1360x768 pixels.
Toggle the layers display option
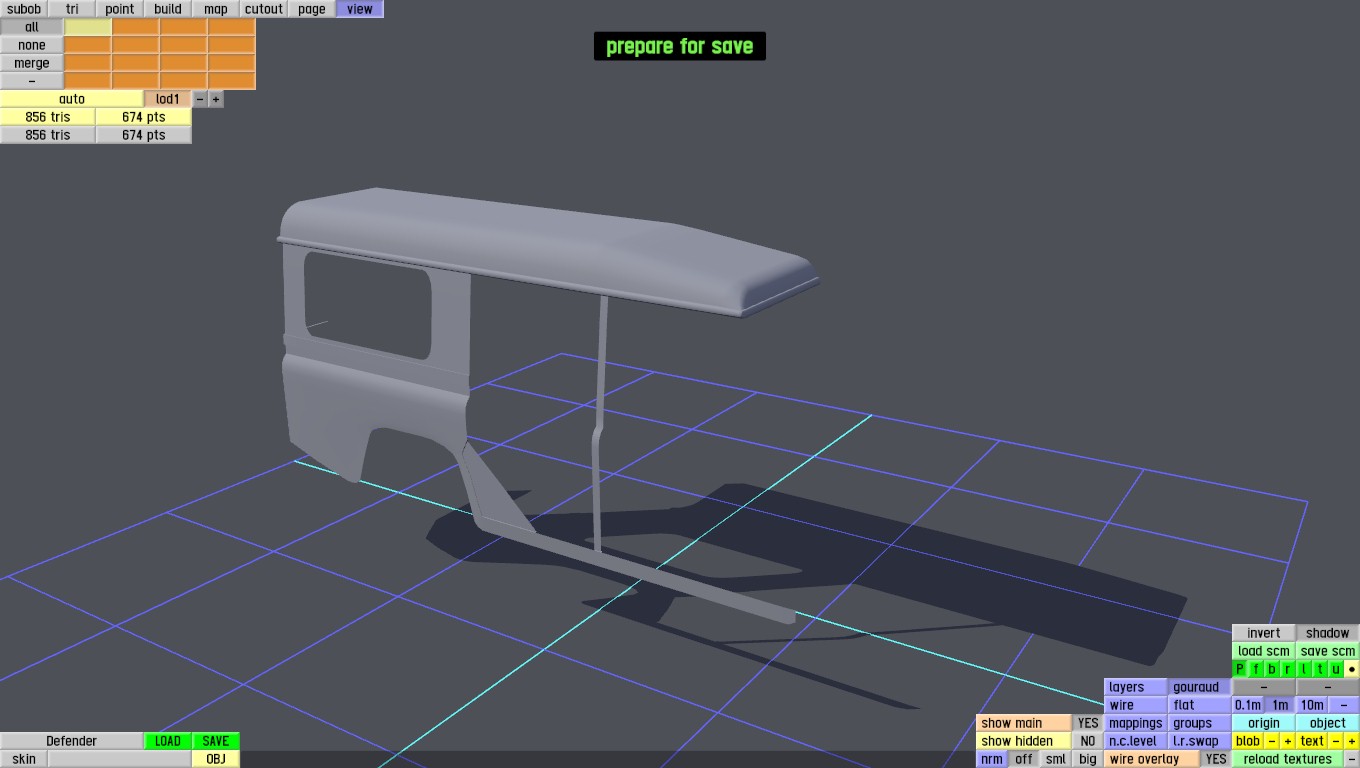click(1136, 687)
